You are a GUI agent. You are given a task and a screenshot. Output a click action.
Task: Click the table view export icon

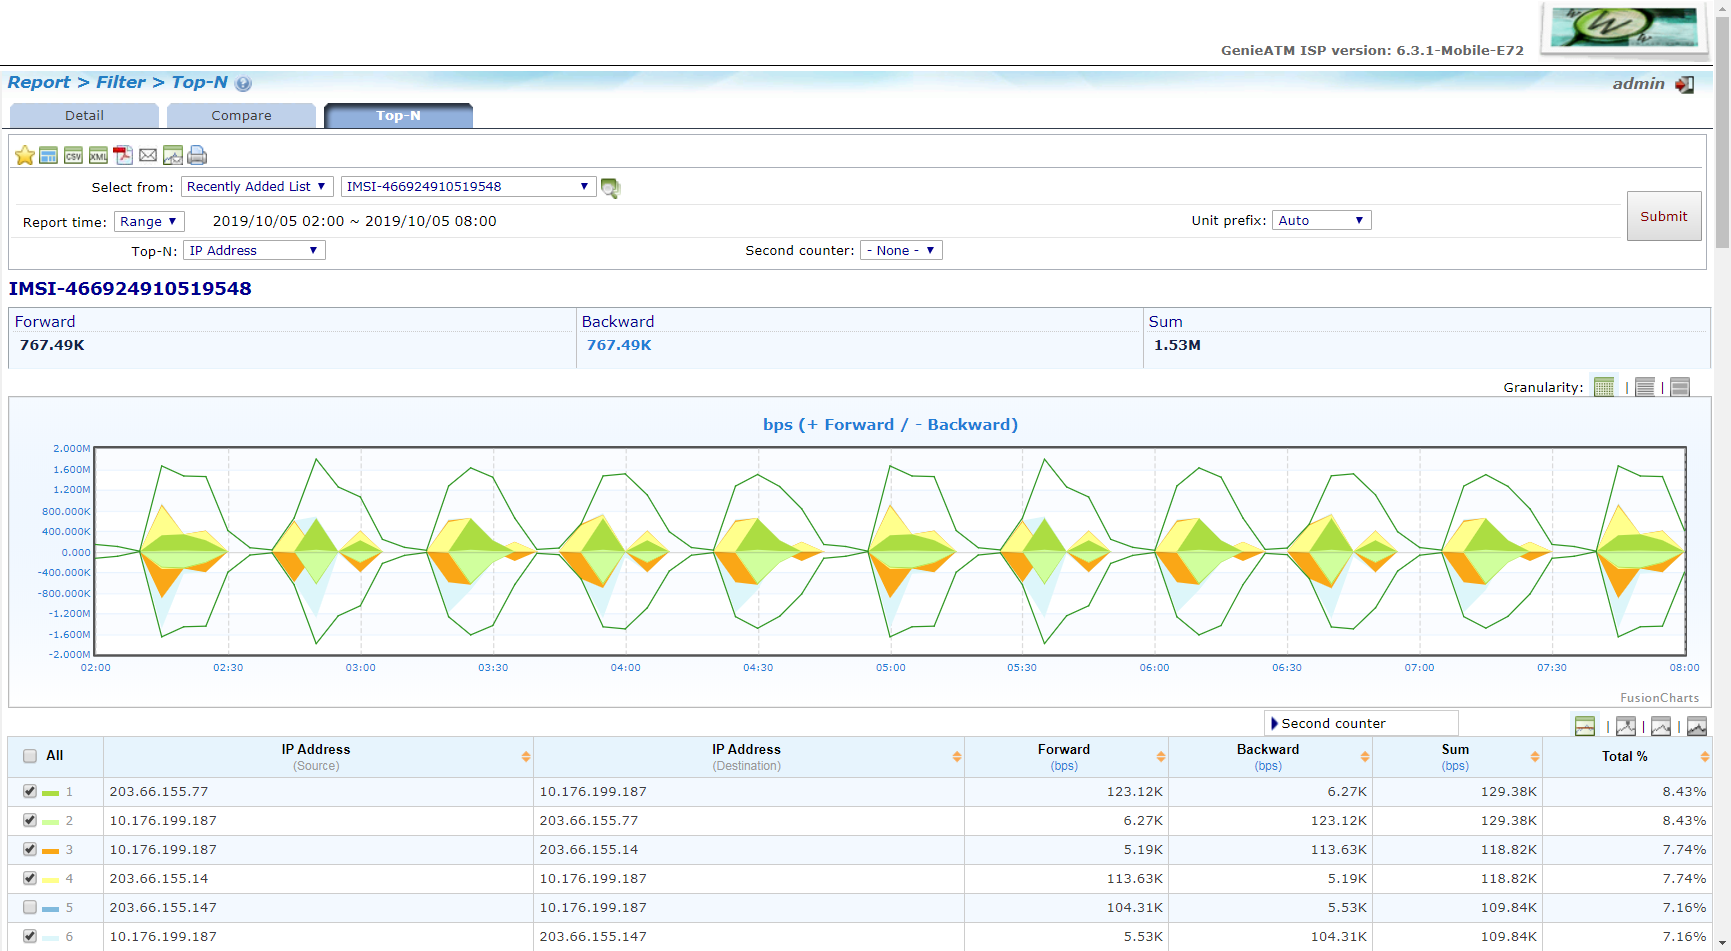coord(48,155)
